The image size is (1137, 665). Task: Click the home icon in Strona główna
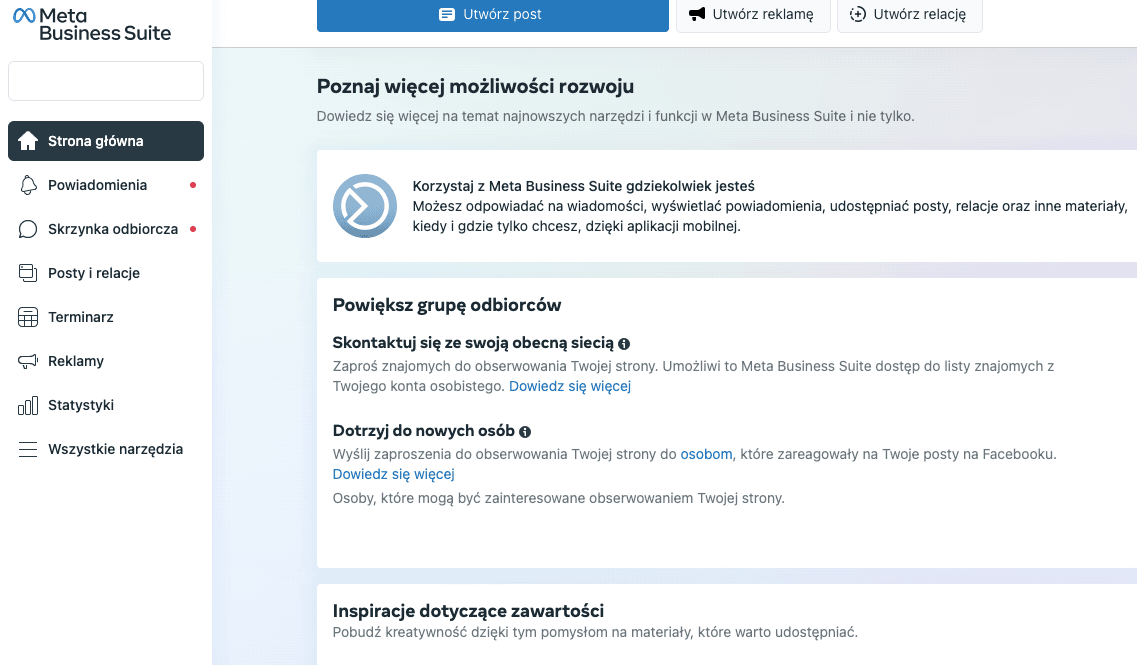28,141
